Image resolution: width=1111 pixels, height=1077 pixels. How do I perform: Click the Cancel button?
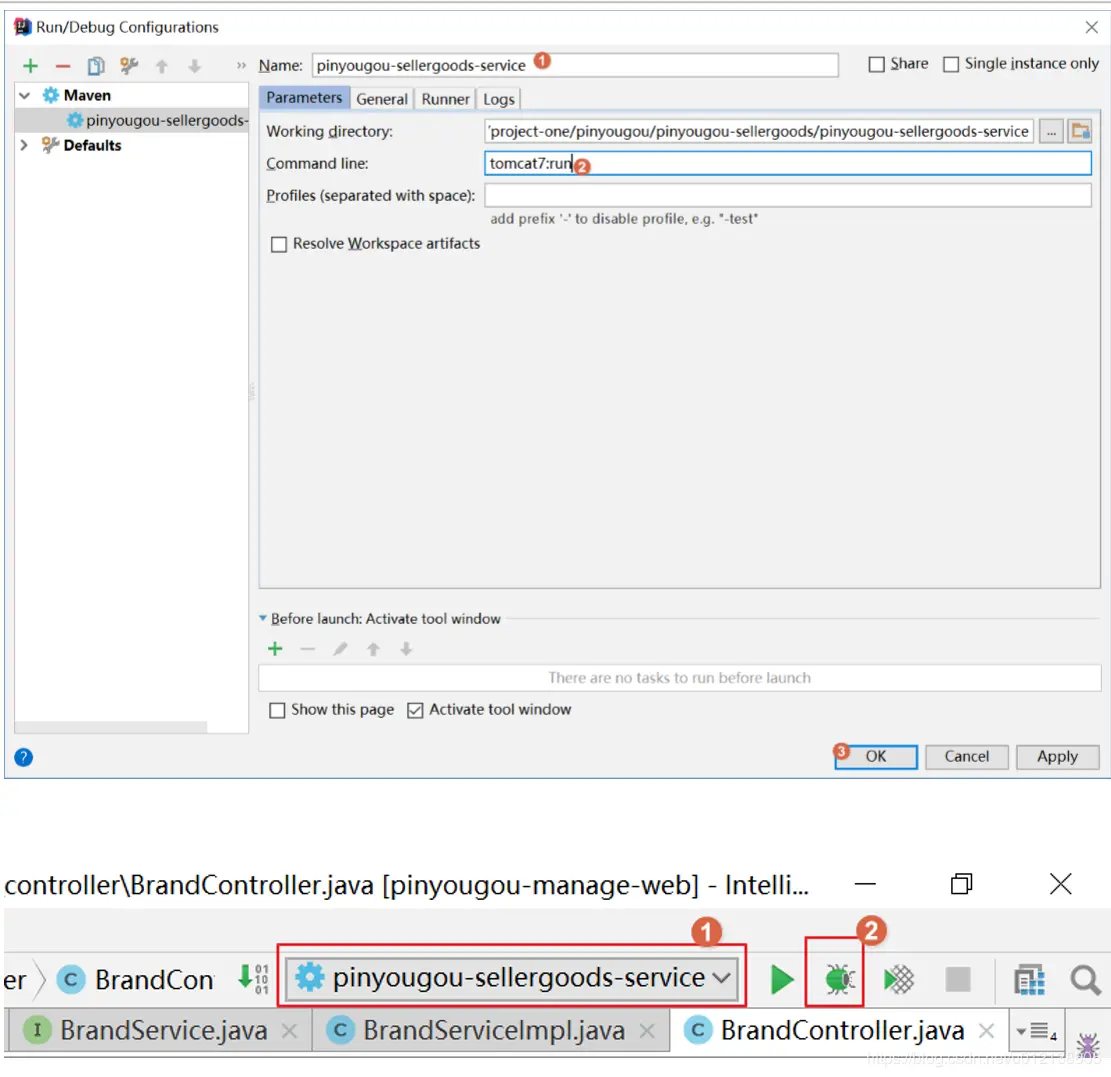tap(966, 756)
